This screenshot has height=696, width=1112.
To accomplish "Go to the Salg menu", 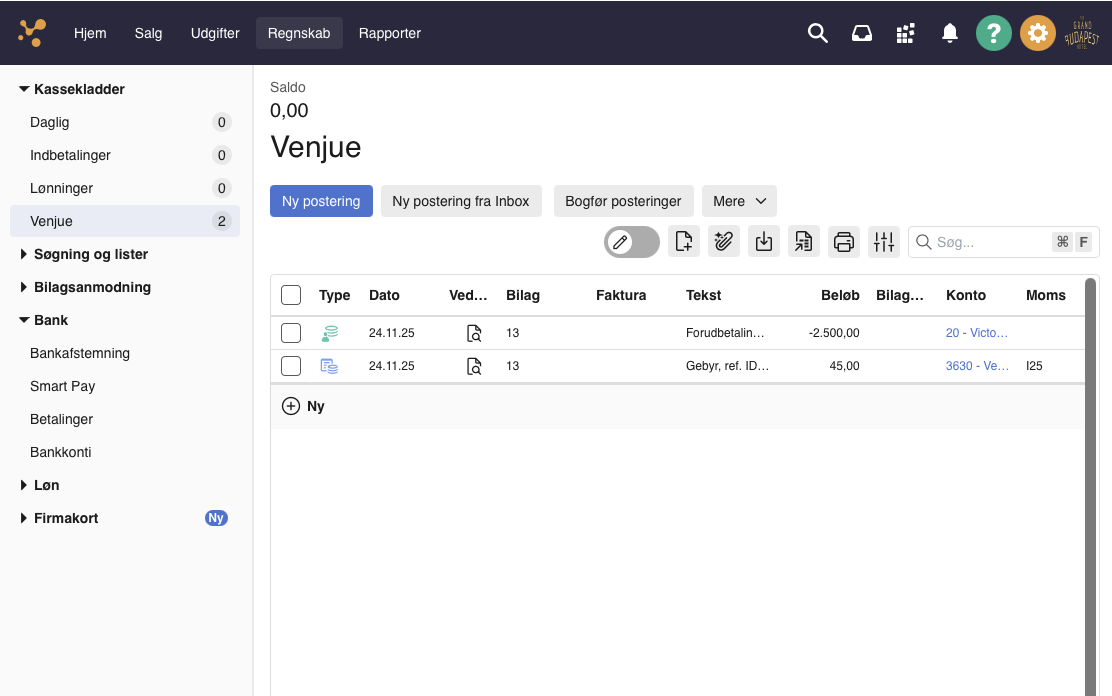I will point(148,33).
